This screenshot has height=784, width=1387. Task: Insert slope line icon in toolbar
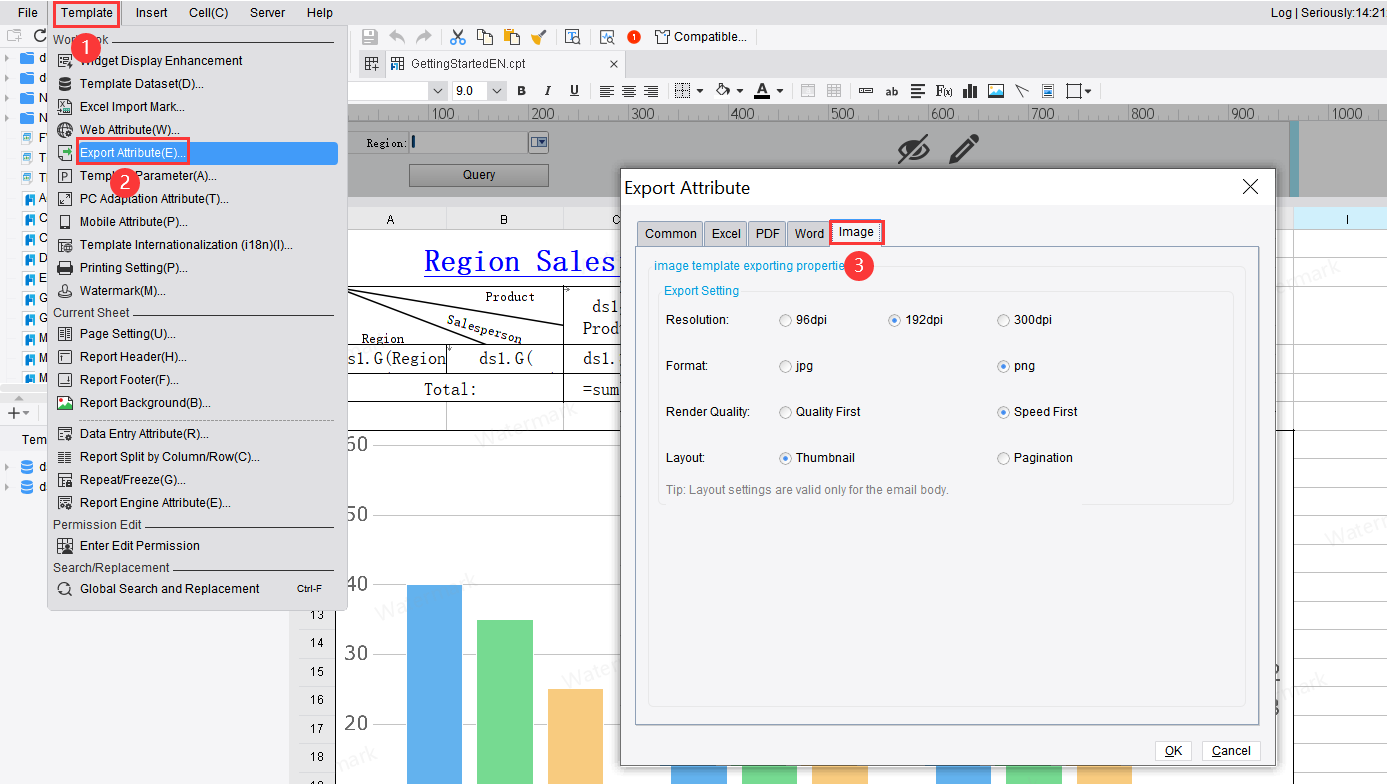(1022, 91)
